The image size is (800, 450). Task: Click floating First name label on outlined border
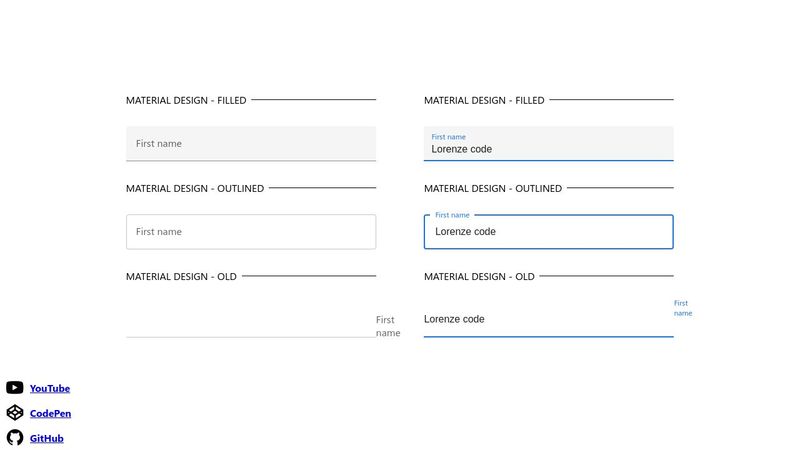(x=452, y=215)
